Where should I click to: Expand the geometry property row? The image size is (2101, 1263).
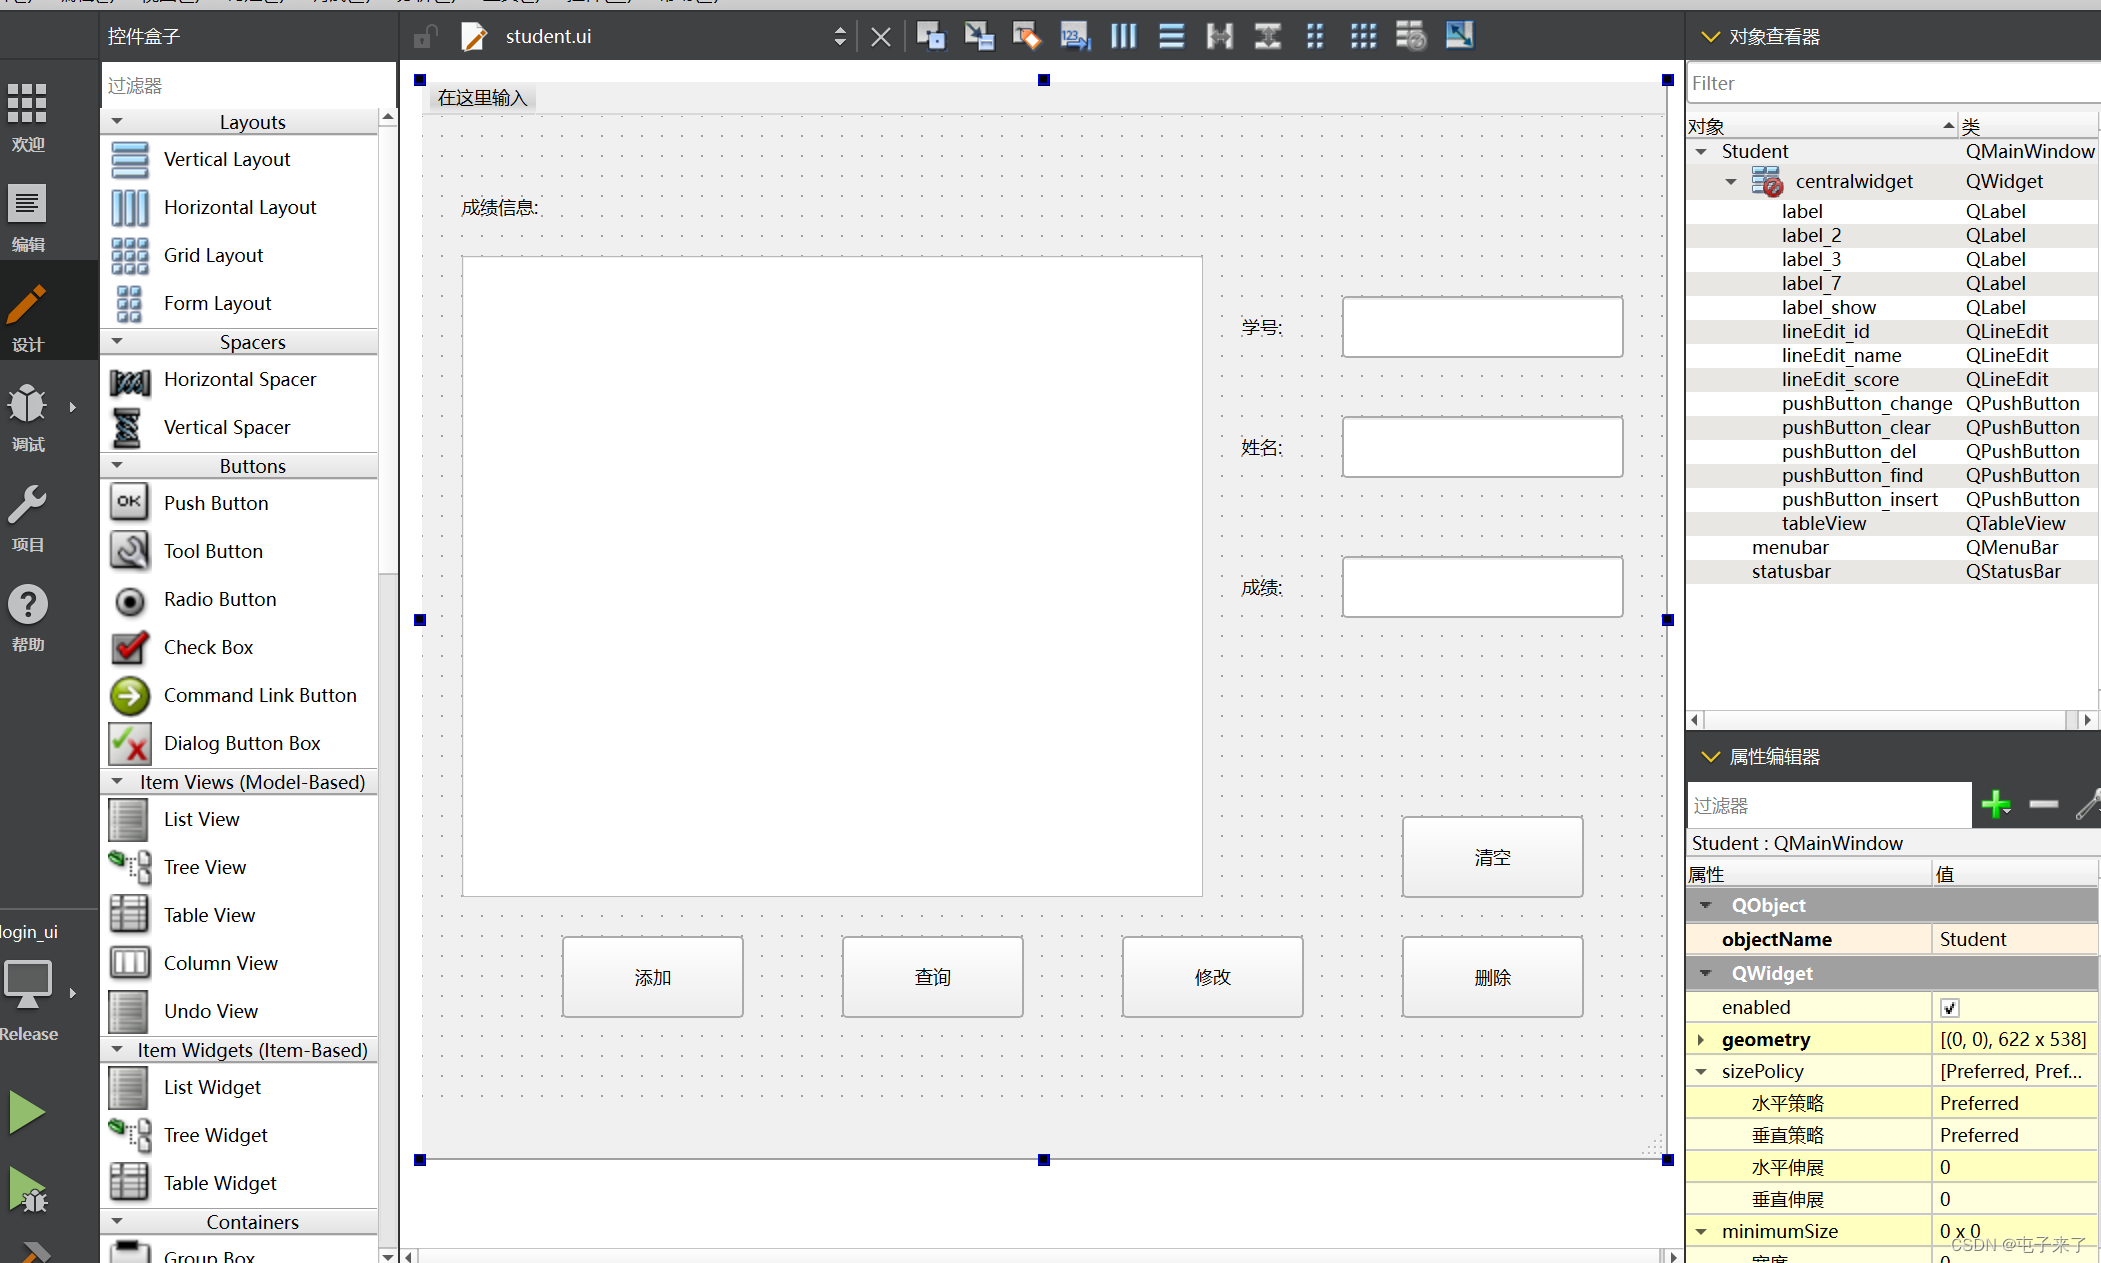(1701, 1040)
